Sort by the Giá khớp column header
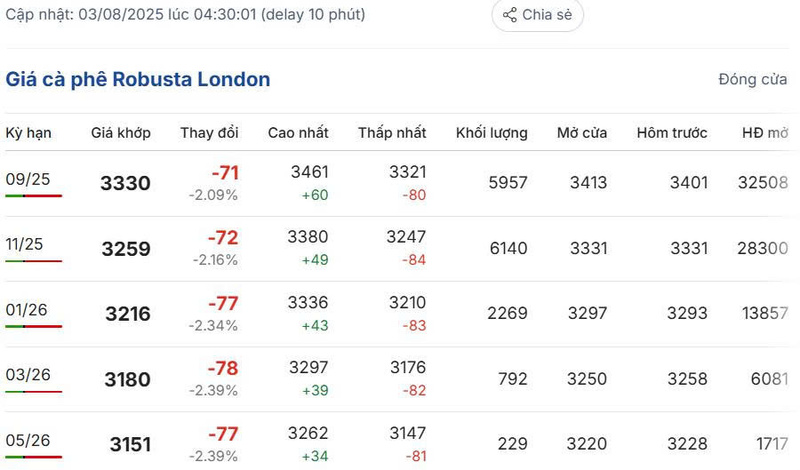The image size is (800, 470). (121, 133)
